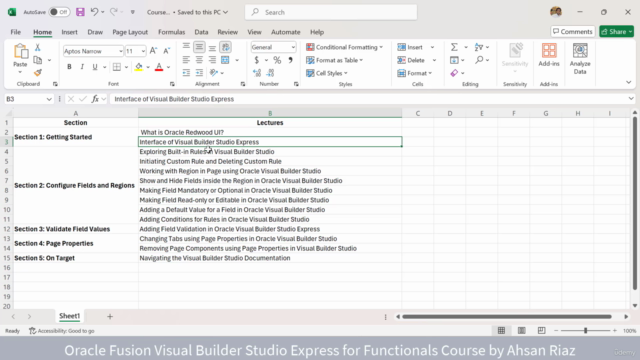Open Add-ins from the ribbon
This screenshot has height=360, width=640.
[x=549, y=56]
